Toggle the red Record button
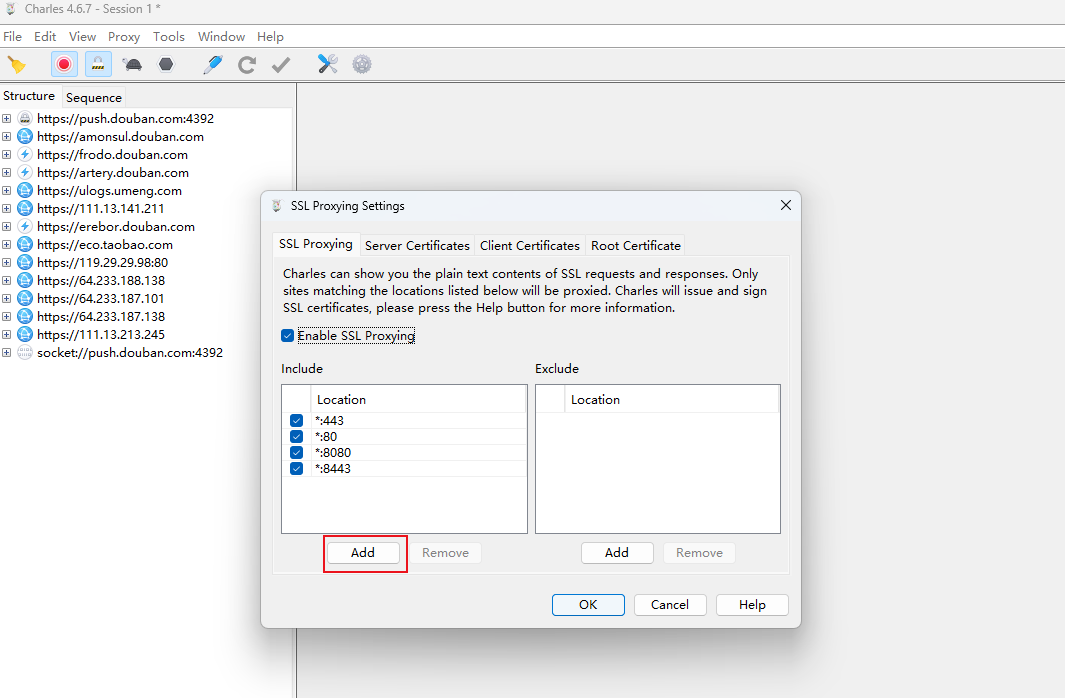Image resolution: width=1065 pixels, height=698 pixels. [x=64, y=65]
